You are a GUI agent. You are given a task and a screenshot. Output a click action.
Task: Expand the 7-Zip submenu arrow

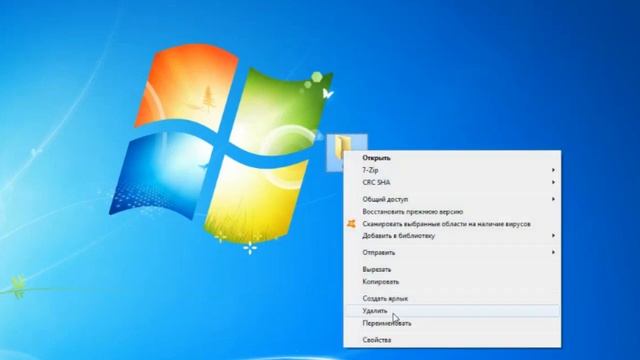pyautogui.click(x=553, y=170)
